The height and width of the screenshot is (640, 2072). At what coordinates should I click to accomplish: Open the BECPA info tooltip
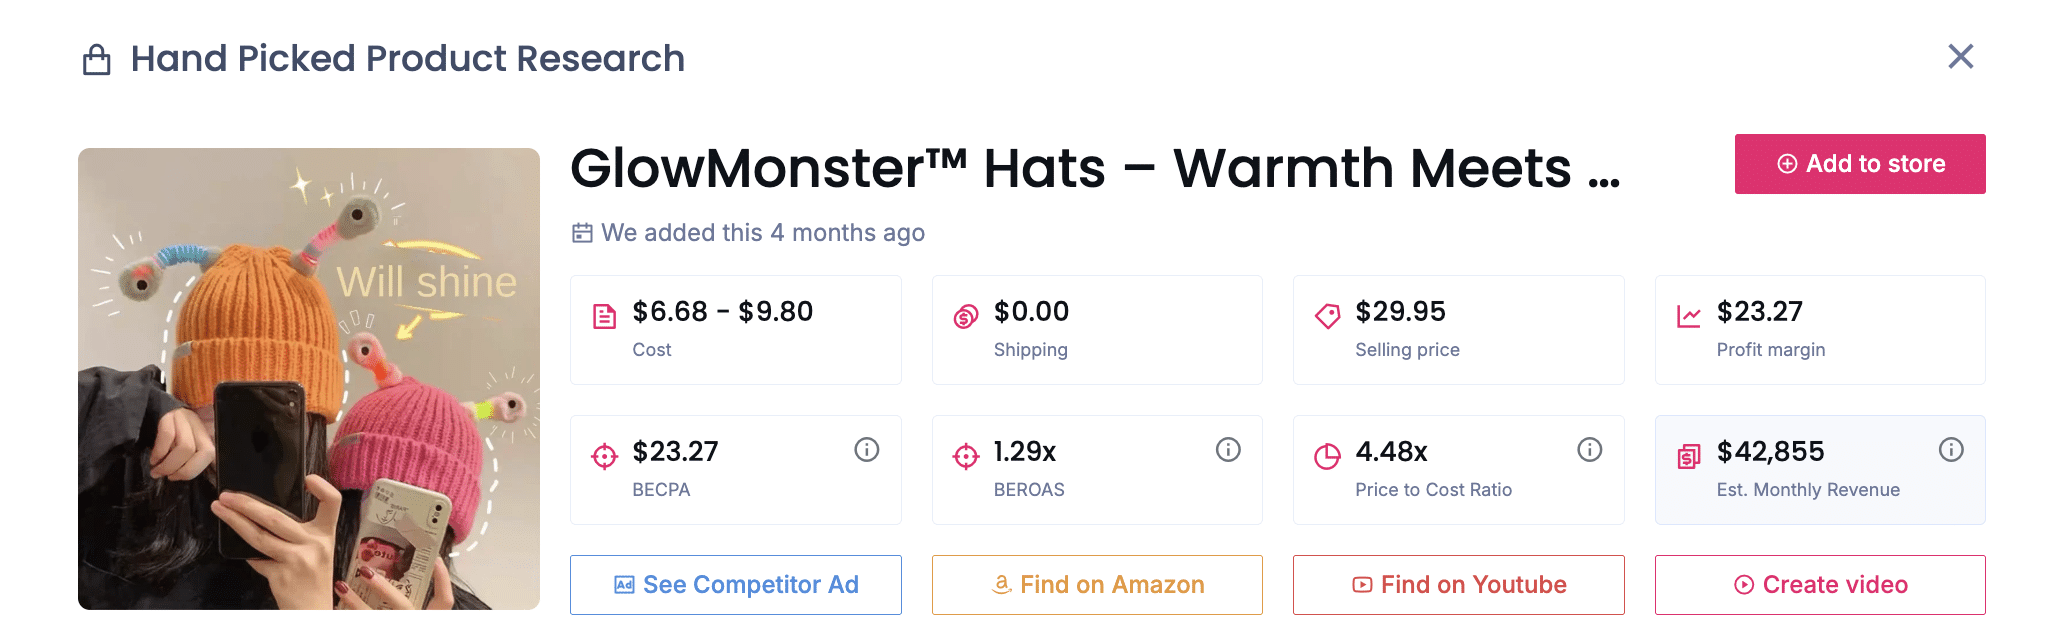(x=866, y=449)
